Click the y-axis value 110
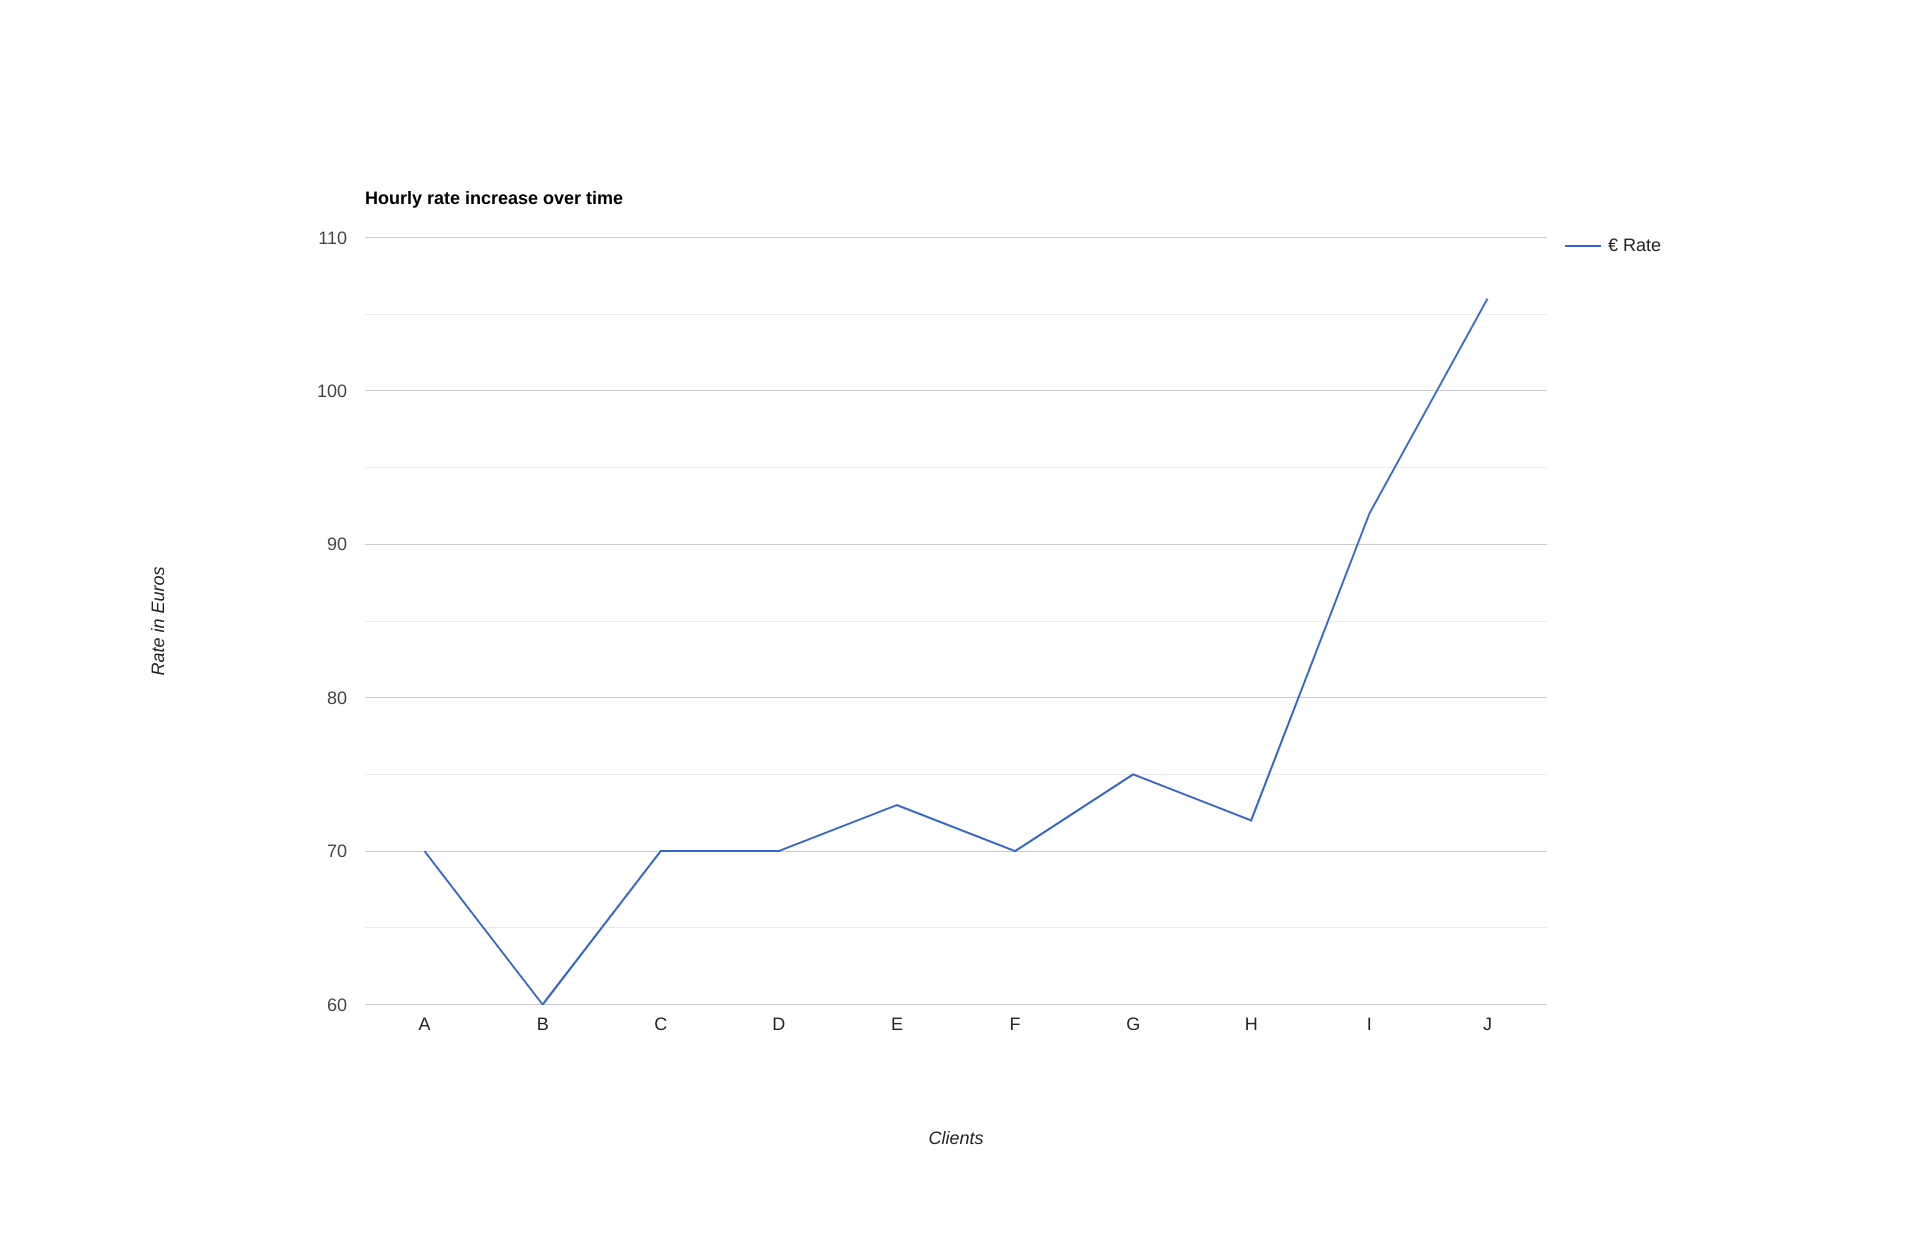Viewport: 1911px width, 1242px height. 332,238
